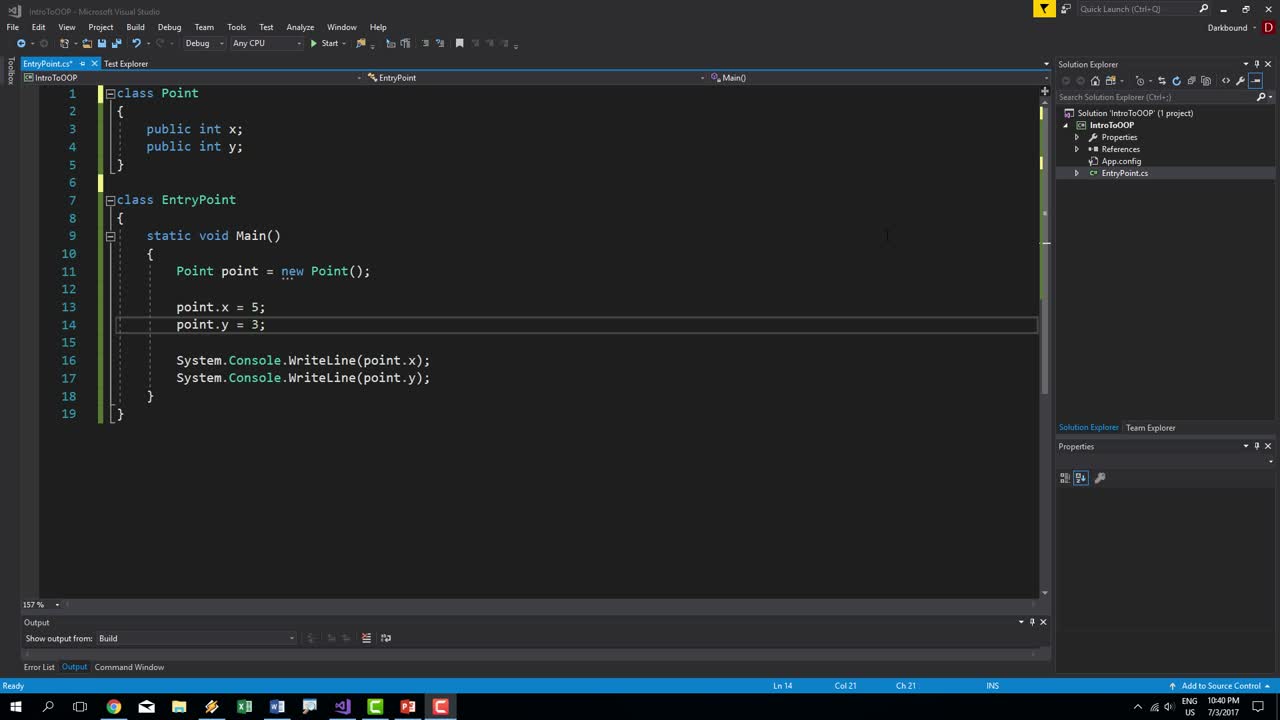The width and height of the screenshot is (1280, 720).
Task: Toggle Preview Selected Items in Solution Explorer
Action: tap(1256, 81)
